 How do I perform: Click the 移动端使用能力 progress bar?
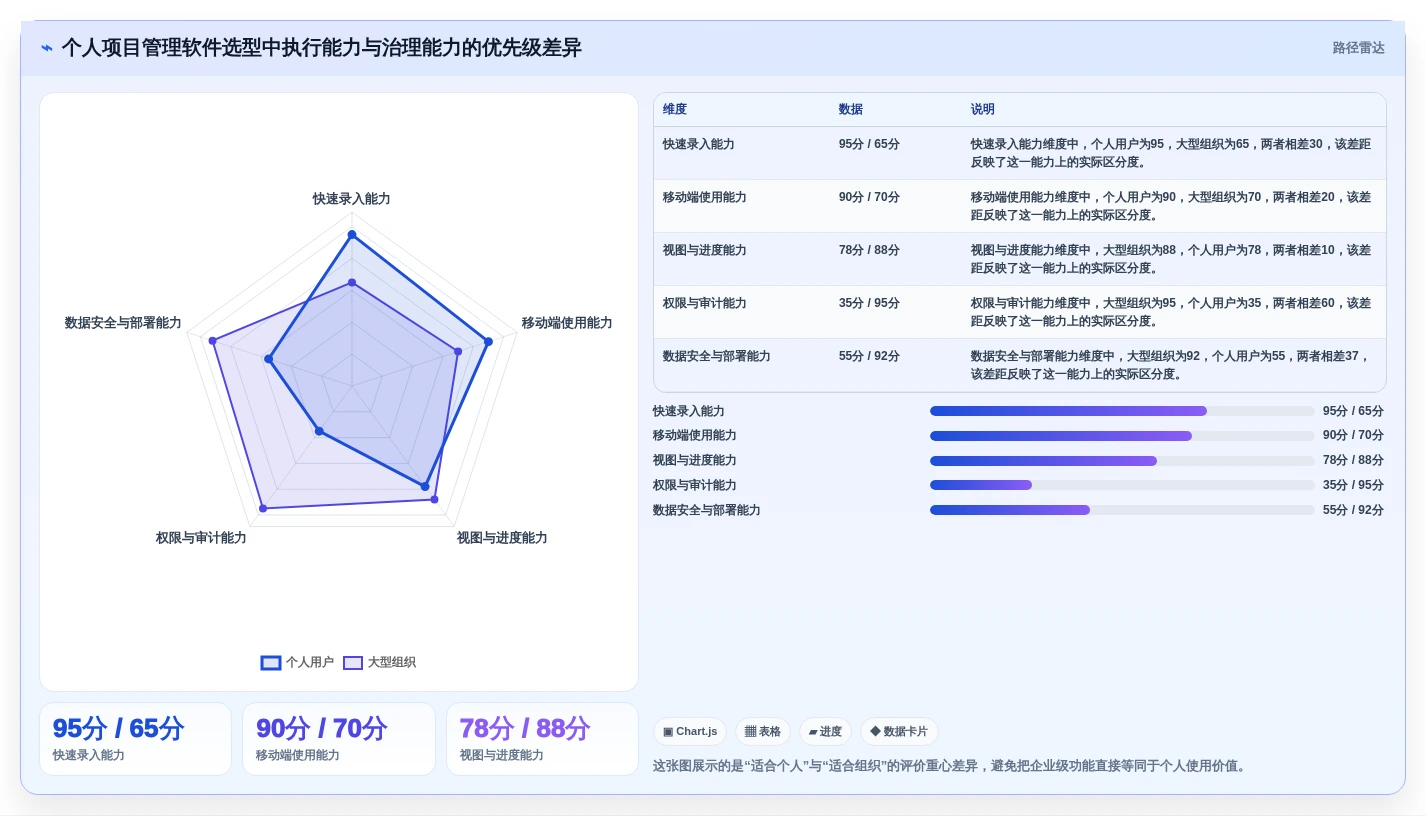(x=1122, y=436)
